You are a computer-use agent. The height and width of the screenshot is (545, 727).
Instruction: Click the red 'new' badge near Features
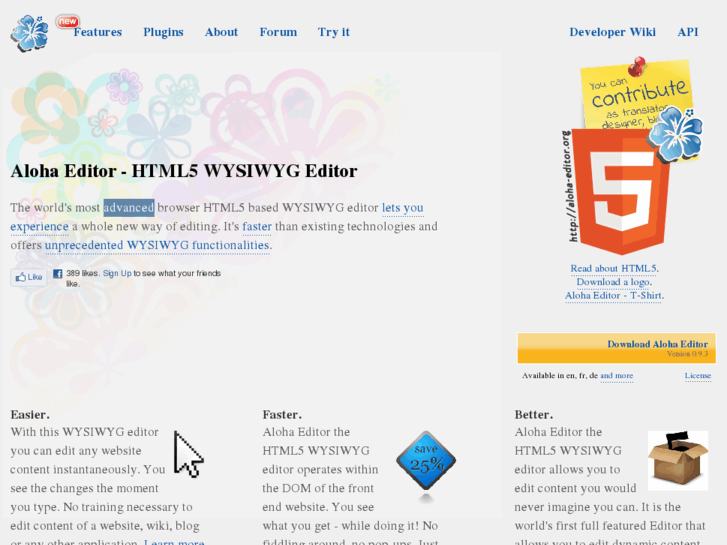click(68, 21)
